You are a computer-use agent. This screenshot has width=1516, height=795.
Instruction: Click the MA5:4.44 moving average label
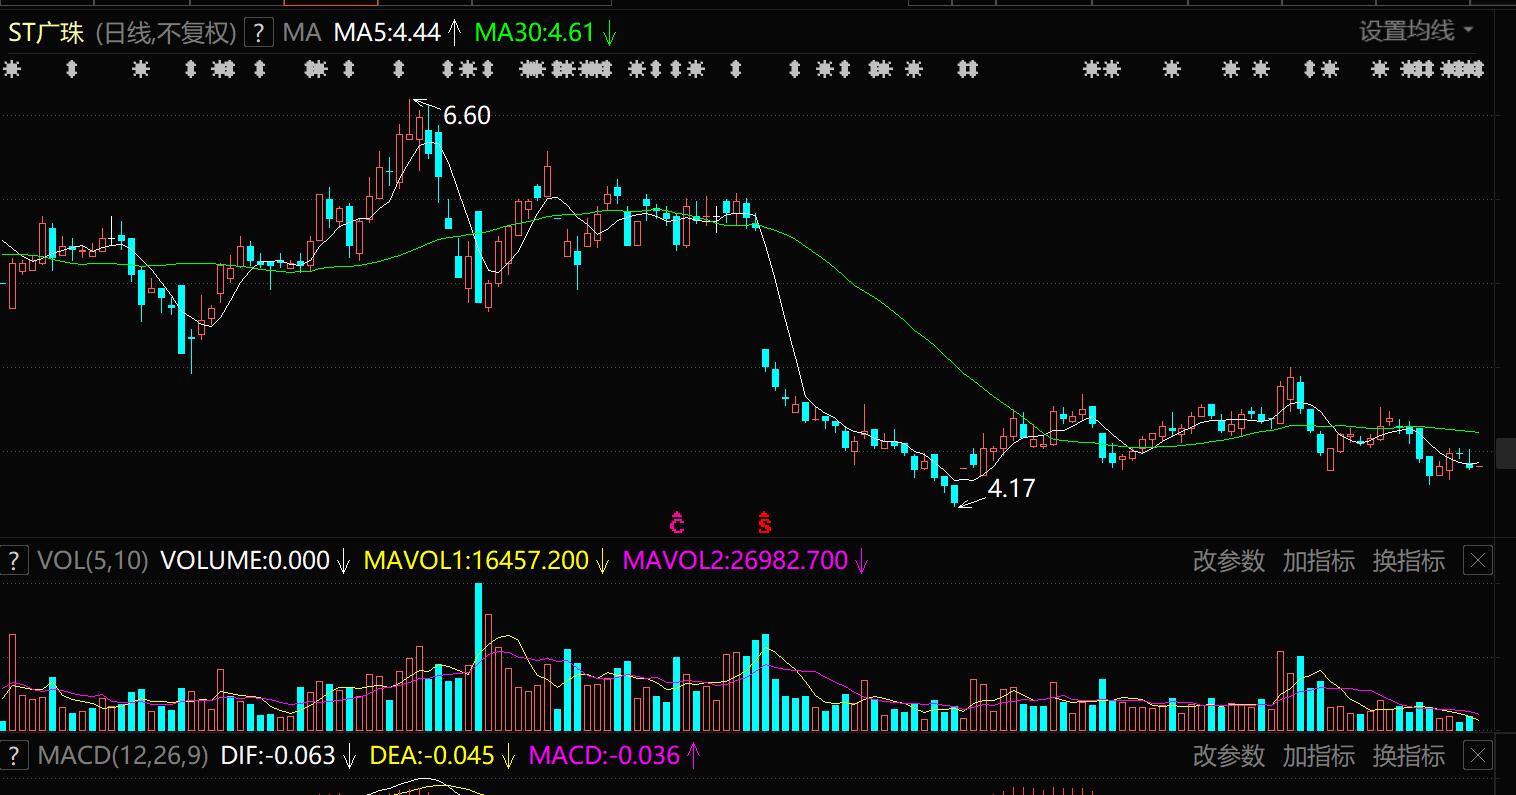click(x=387, y=33)
